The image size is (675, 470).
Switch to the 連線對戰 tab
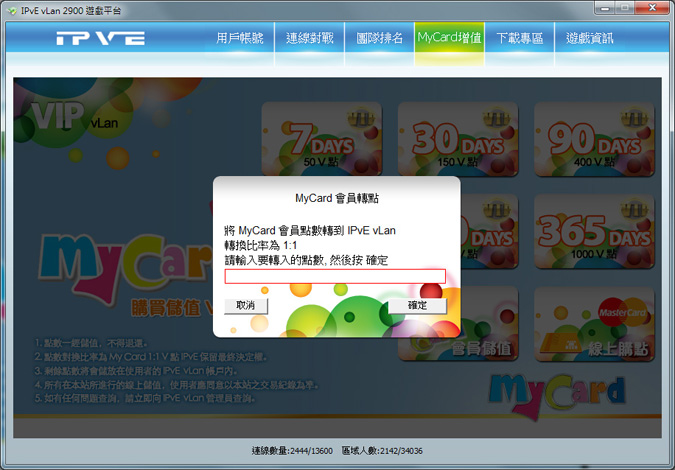(310, 38)
